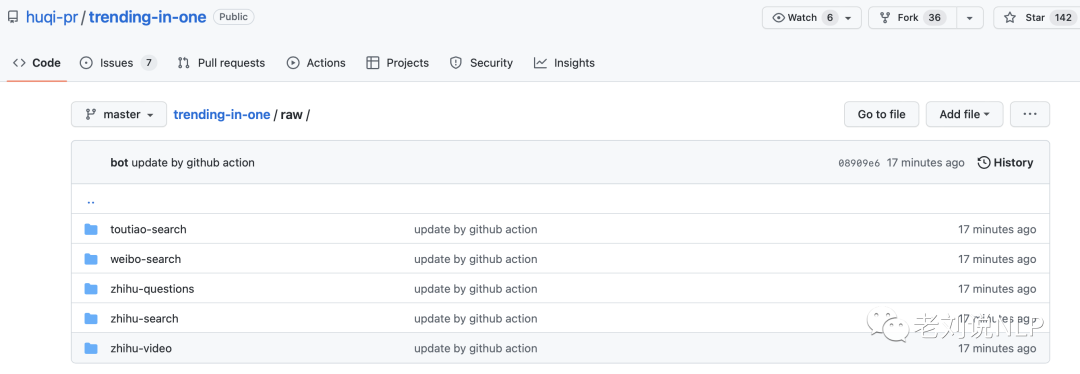Open commit message in weibo-search row

pos(475,259)
